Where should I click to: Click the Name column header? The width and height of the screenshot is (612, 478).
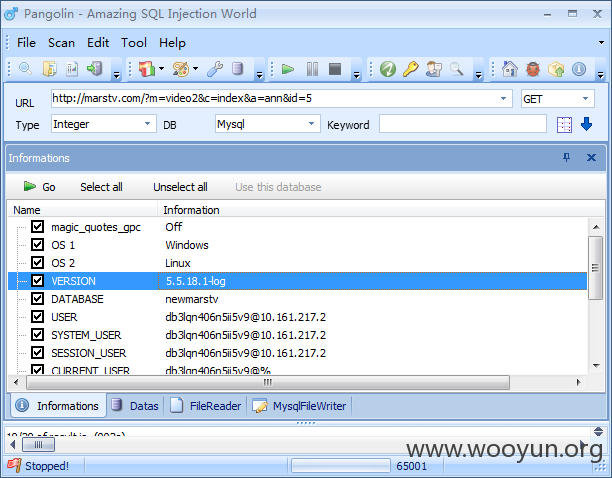tap(27, 210)
